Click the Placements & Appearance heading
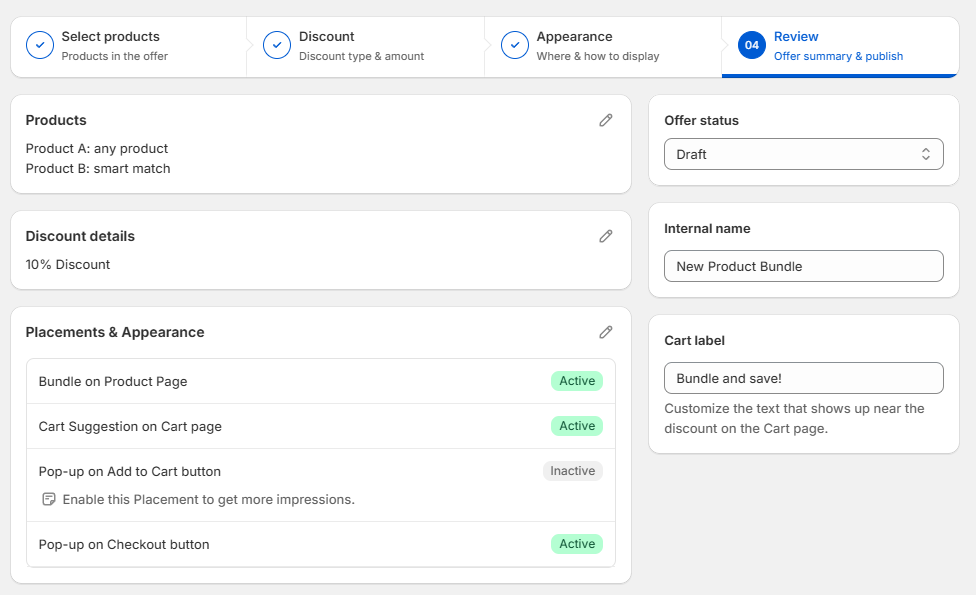The height and width of the screenshot is (595, 976). [x=115, y=332]
